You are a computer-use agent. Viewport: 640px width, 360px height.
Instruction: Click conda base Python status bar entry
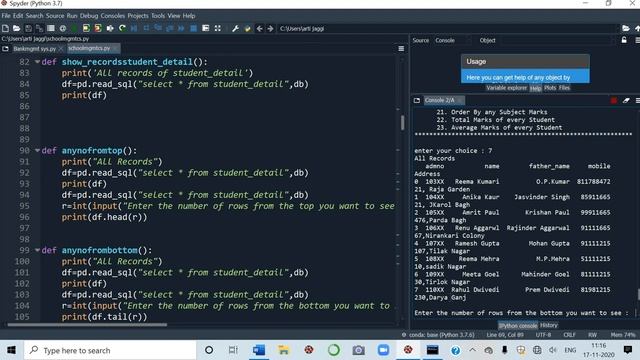click(x=438, y=335)
